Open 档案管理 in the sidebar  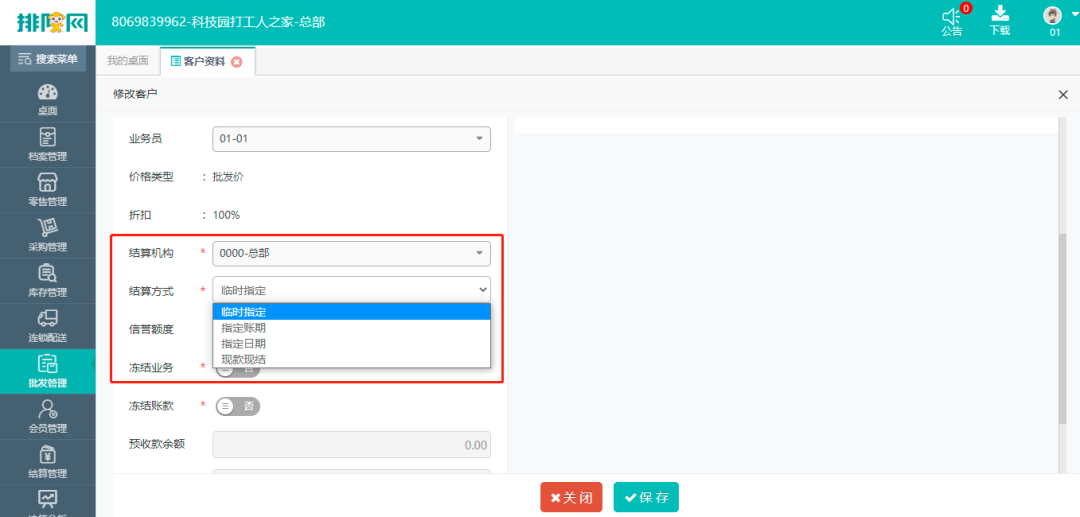(47, 144)
